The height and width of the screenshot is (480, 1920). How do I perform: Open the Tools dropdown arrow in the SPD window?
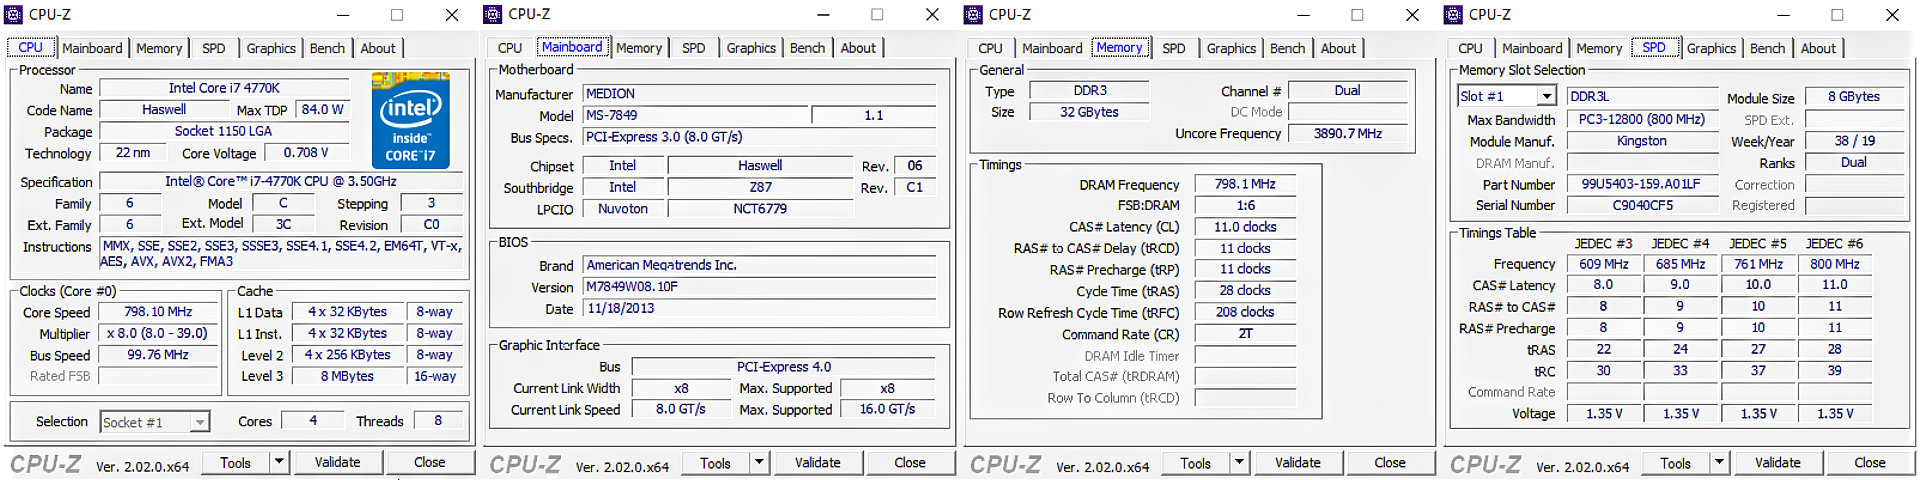[1719, 463]
